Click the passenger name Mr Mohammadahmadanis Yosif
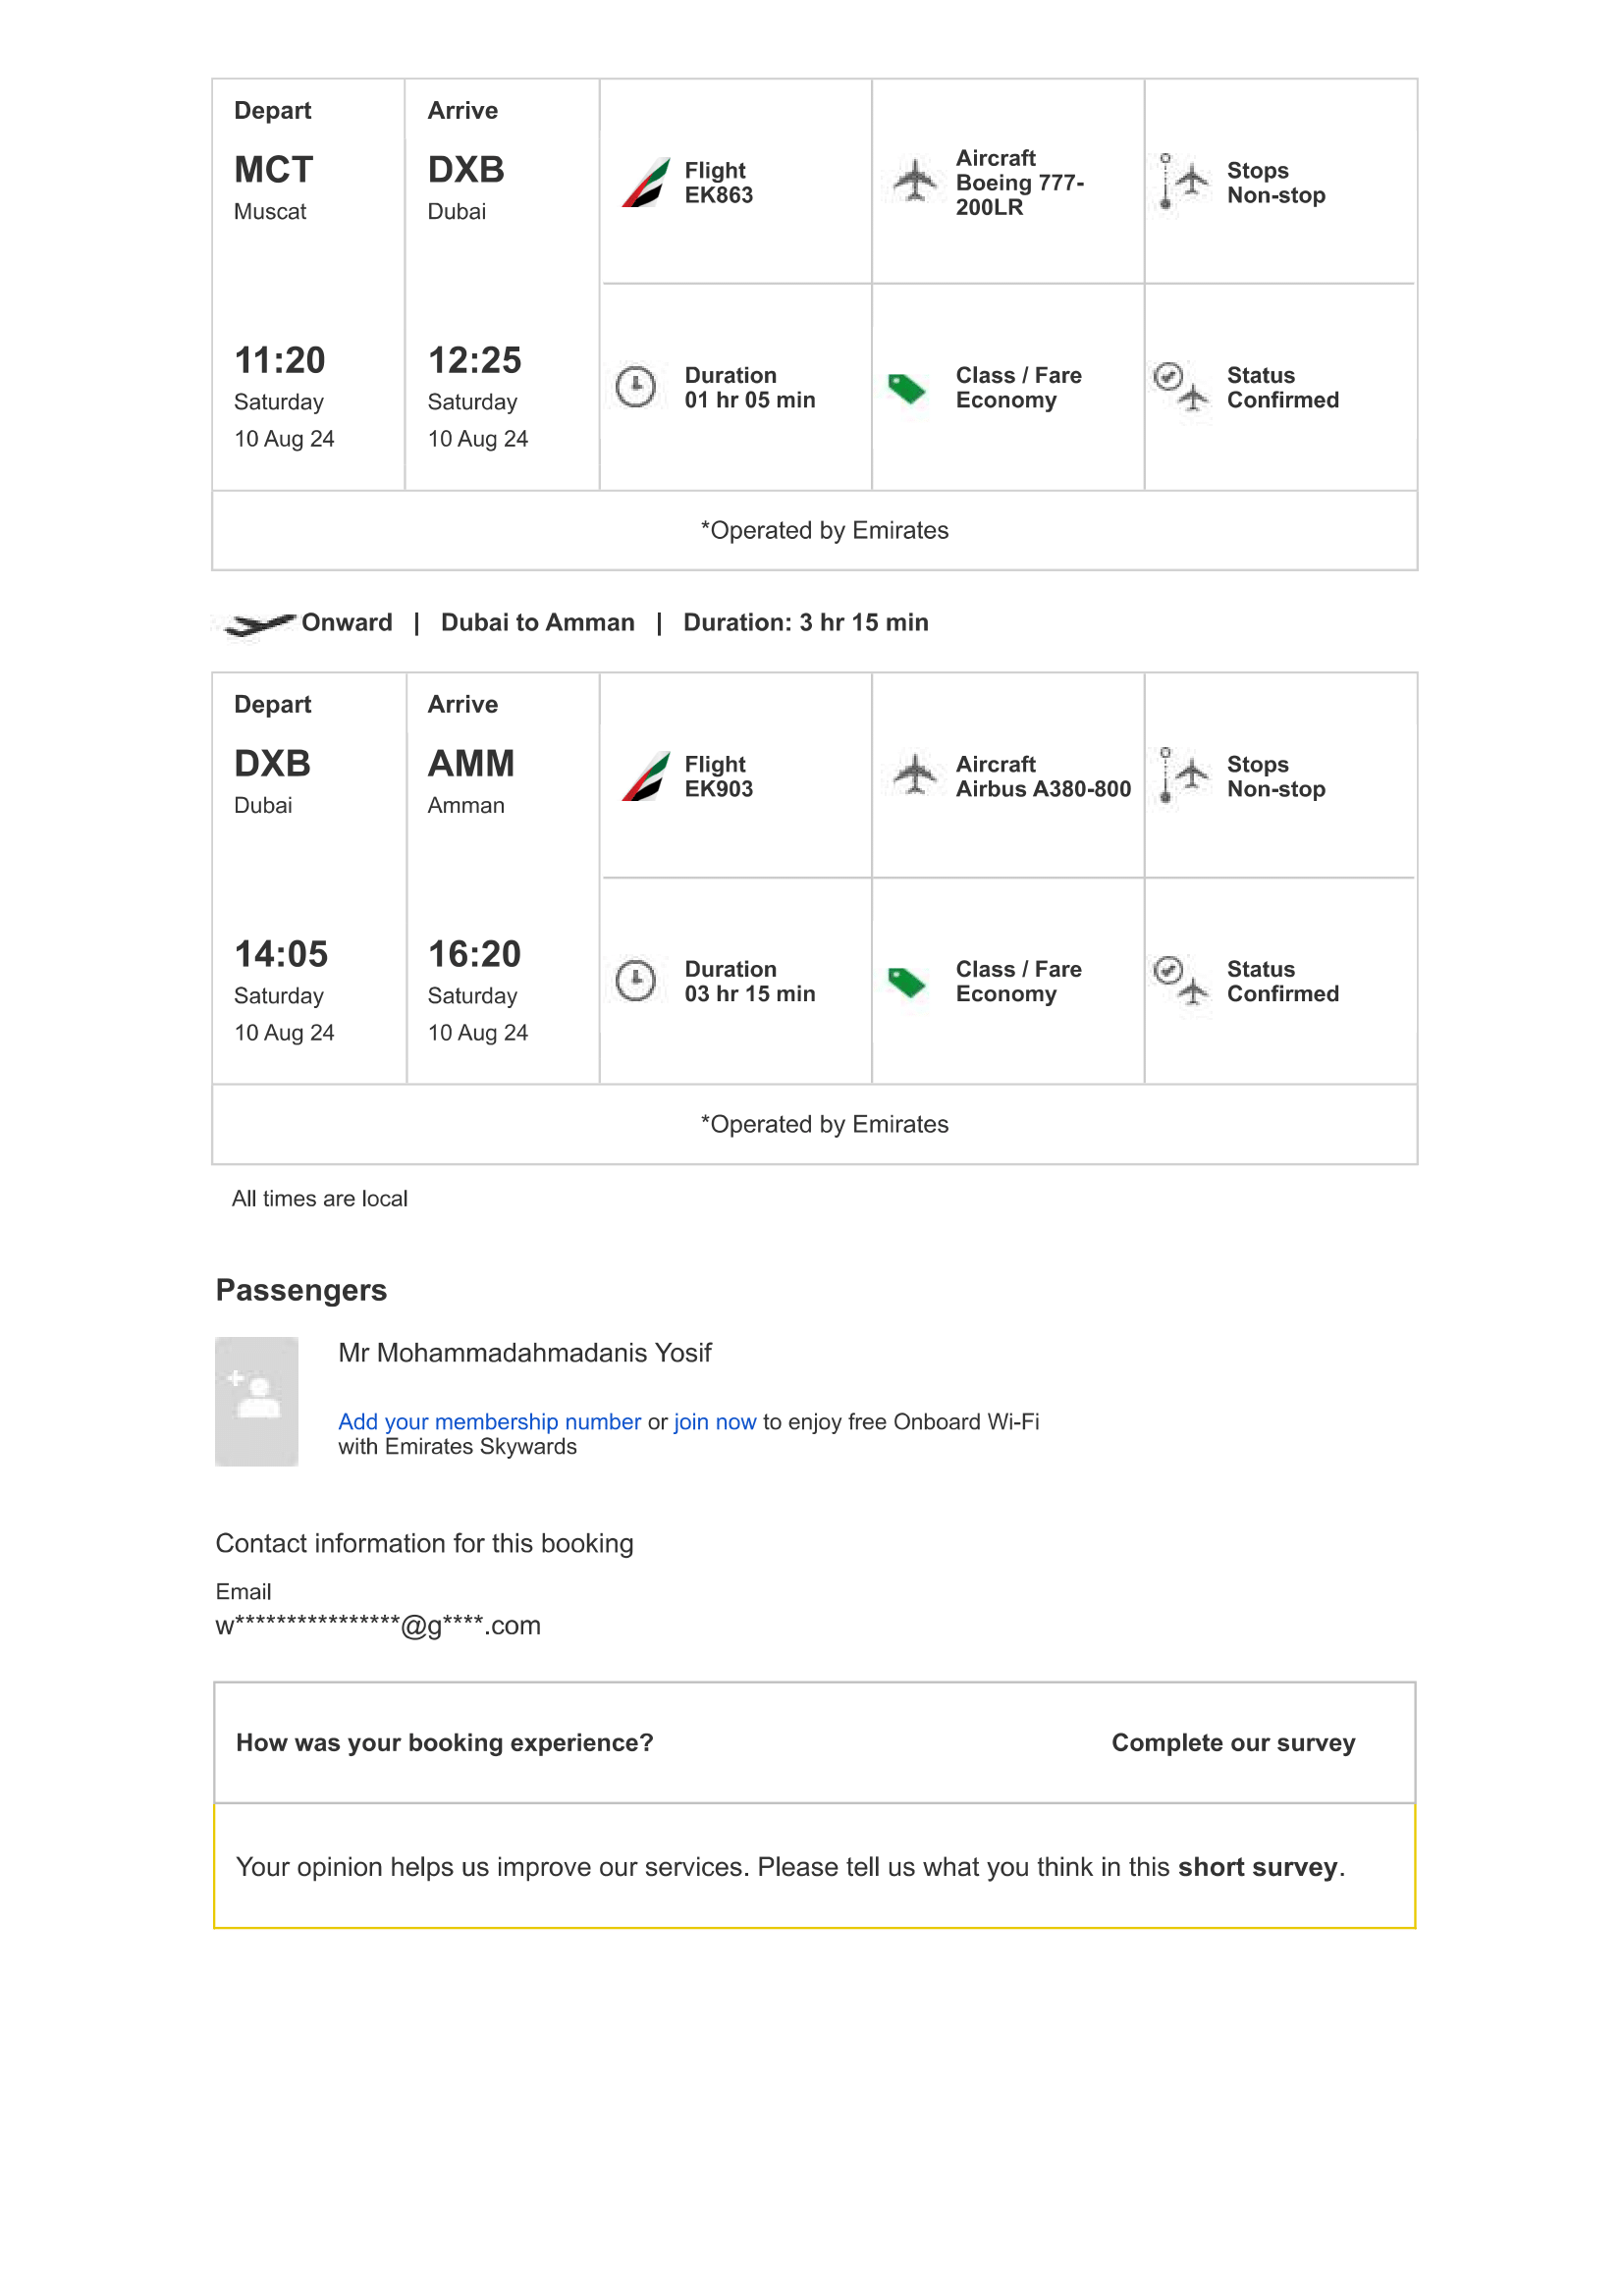The height and width of the screenshot is (2296, 1624). click(524, 1352)
